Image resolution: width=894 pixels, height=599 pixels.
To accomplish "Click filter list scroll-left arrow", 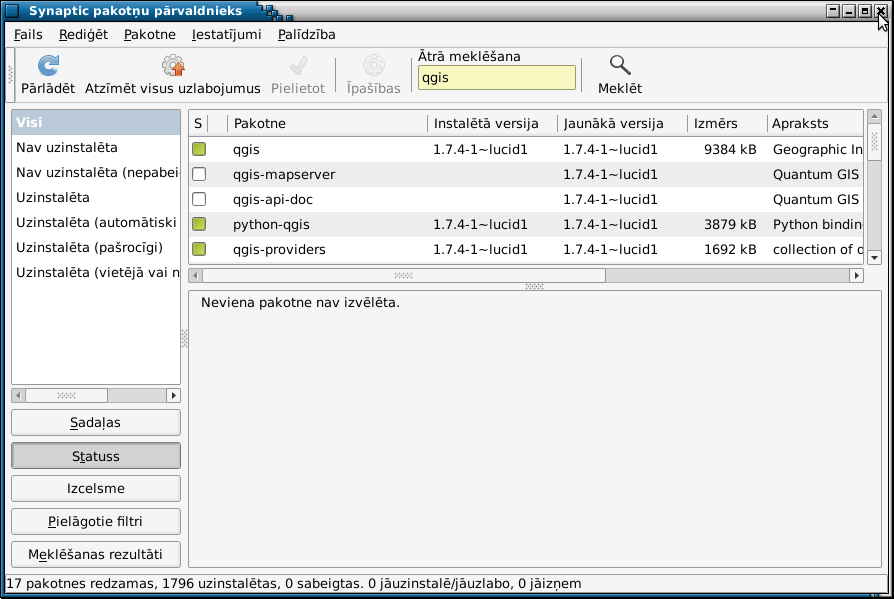I will tap(18, 395).
